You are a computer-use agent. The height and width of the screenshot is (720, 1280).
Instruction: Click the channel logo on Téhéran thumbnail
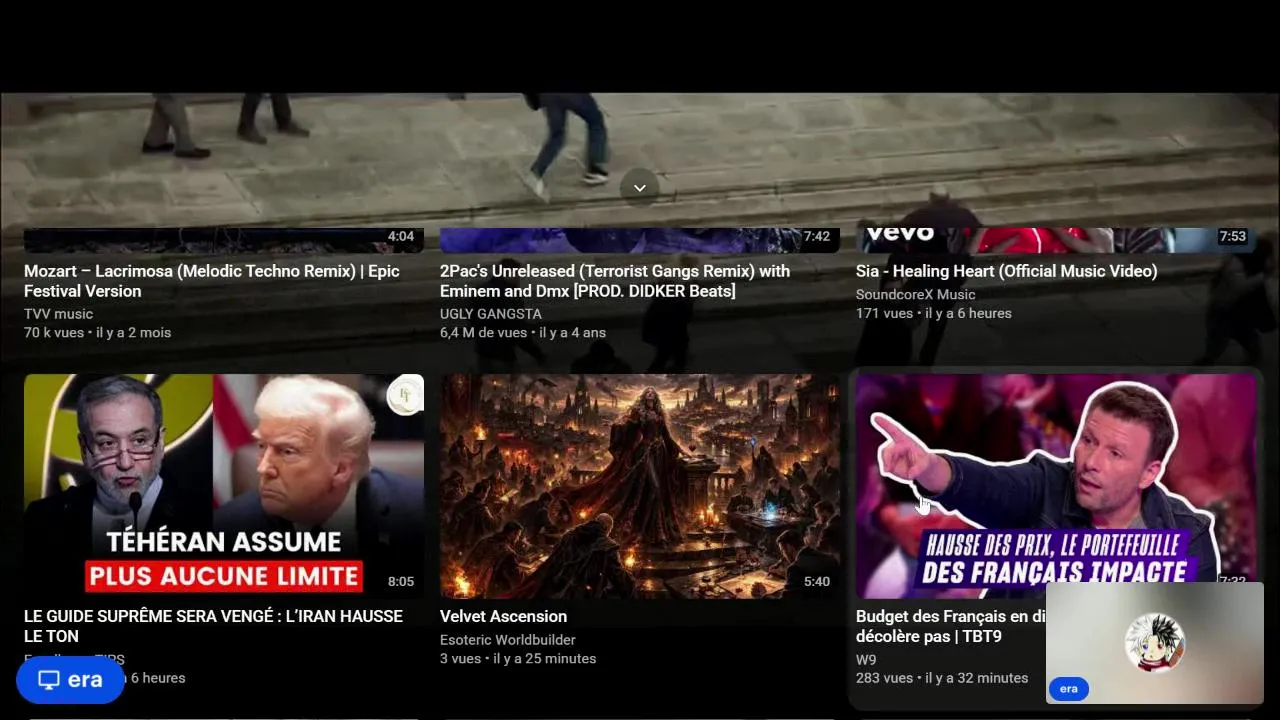pyautogui.click(x=405, y=395)
